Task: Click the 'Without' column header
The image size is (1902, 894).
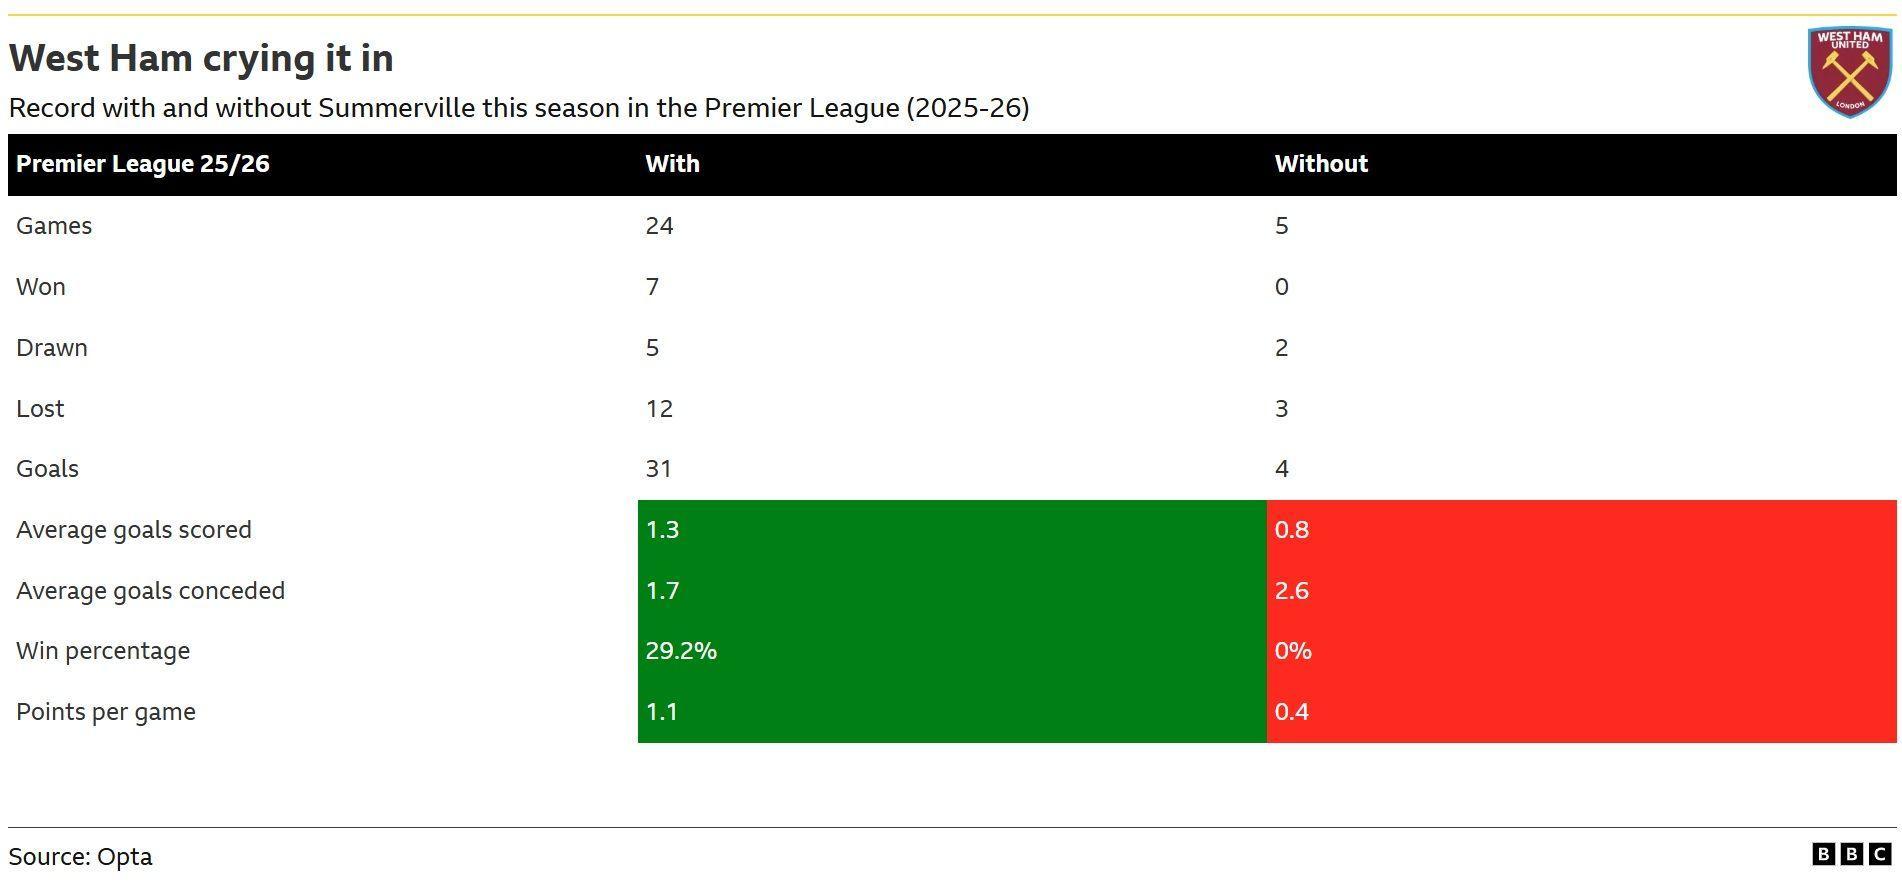Action: 1320,164
